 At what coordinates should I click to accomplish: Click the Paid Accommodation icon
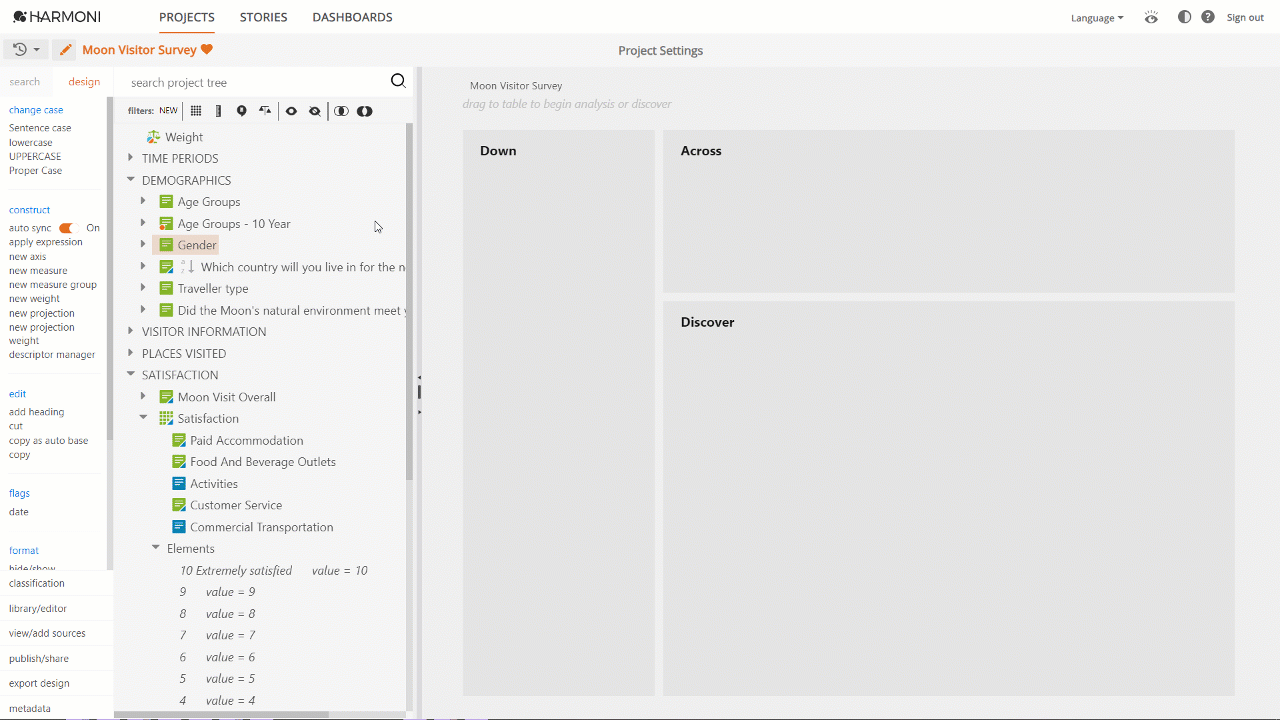pos(179,440)
